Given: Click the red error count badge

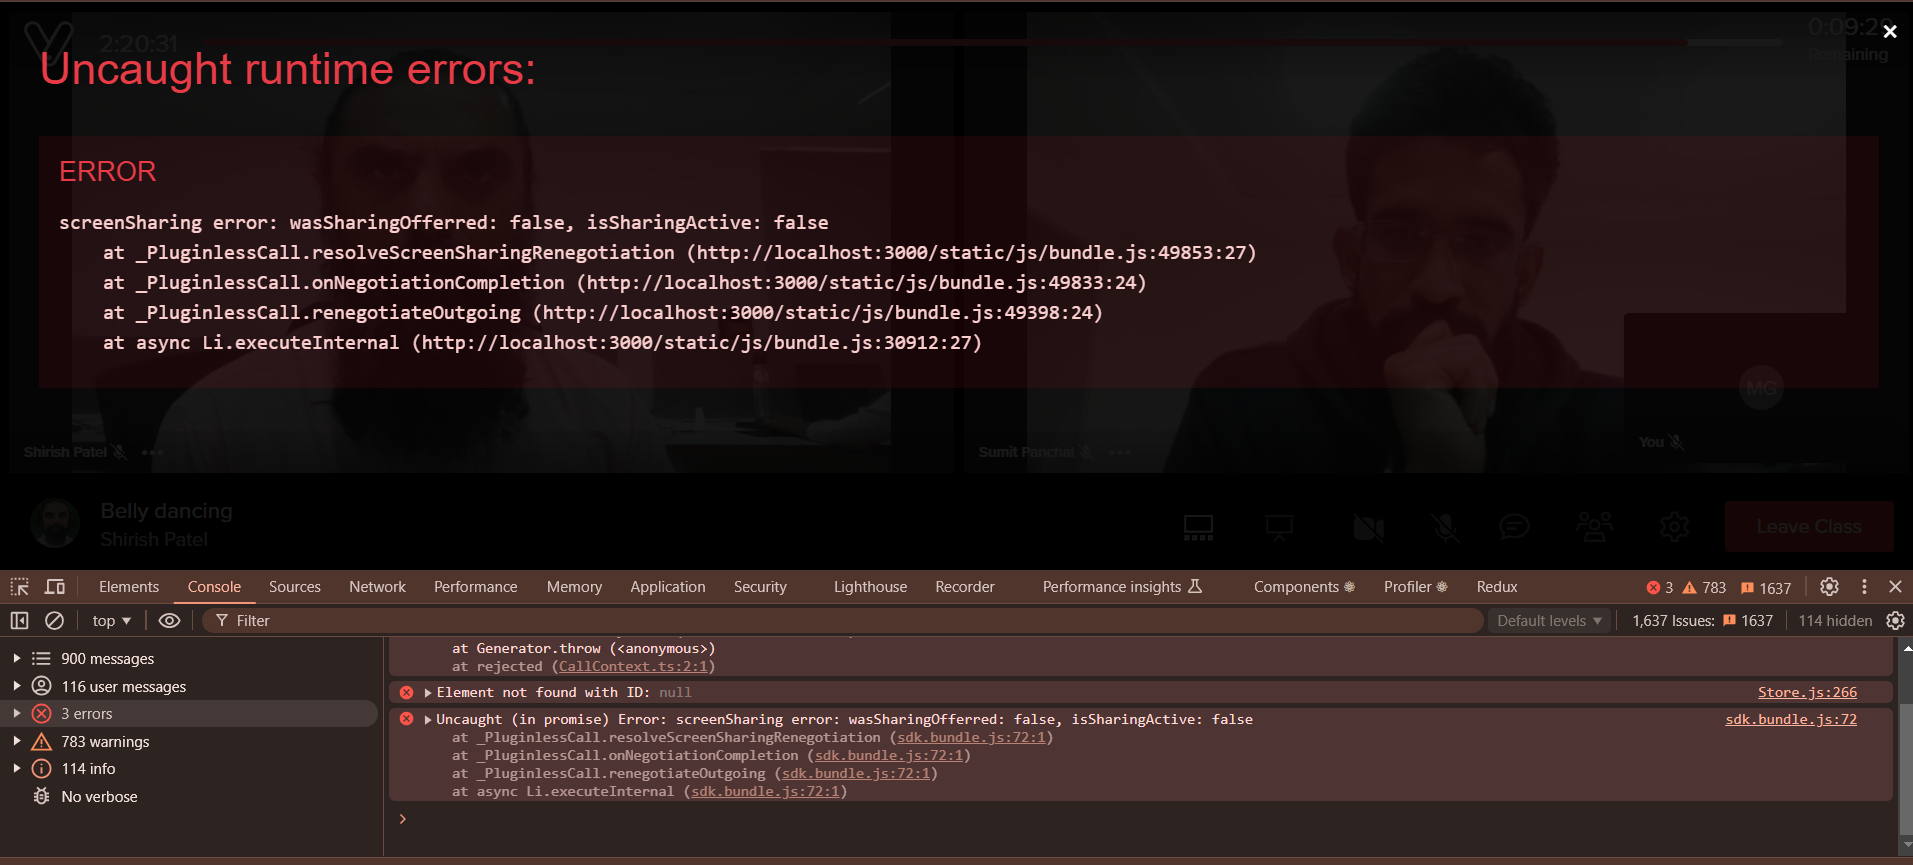Looking at the screenshot, I should coord(1660,588).
